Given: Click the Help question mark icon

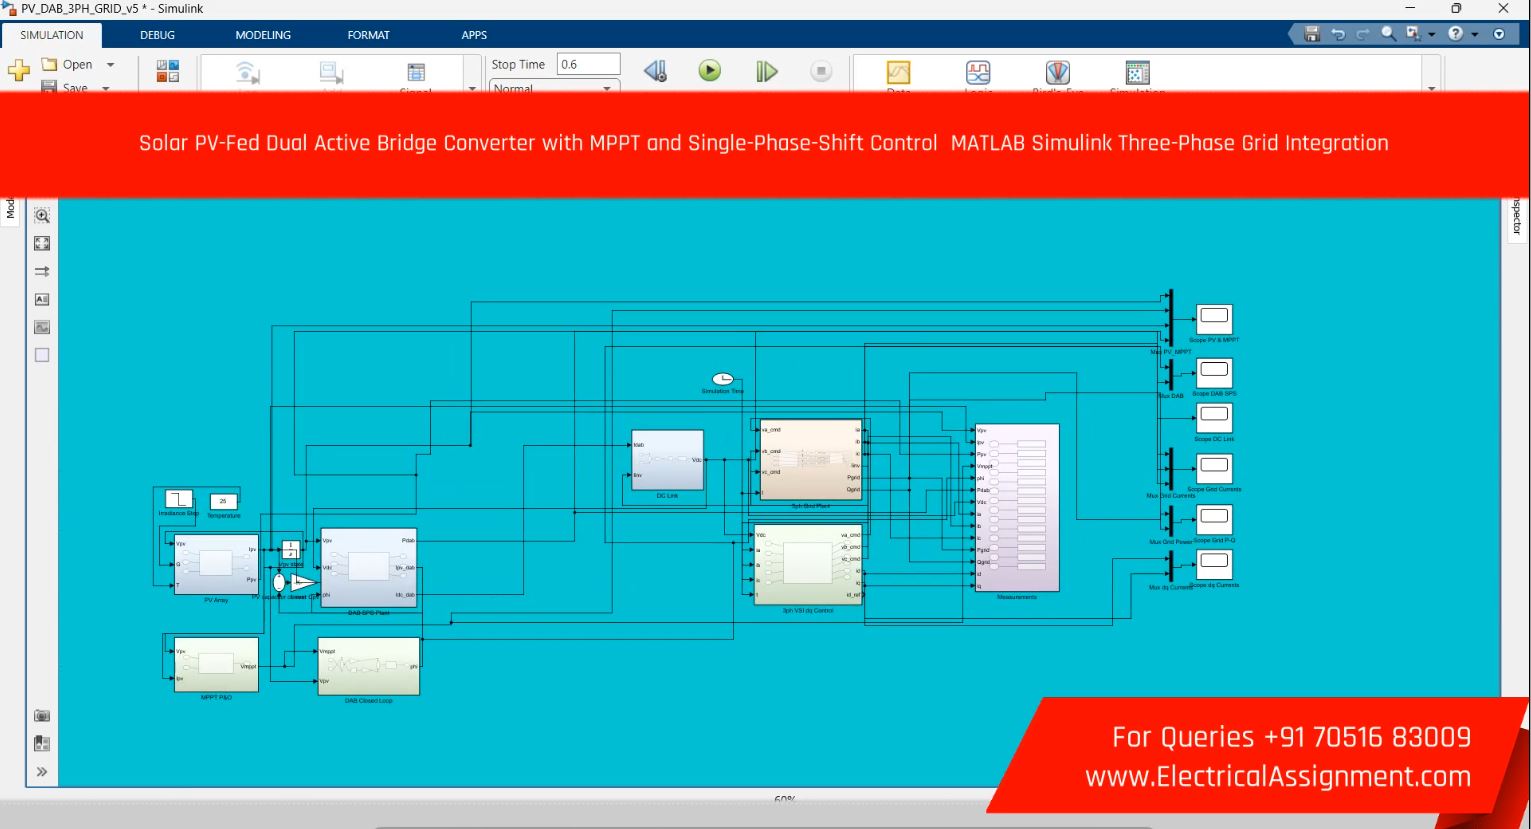Looking at the screenshot, I should coord(1455,34).
